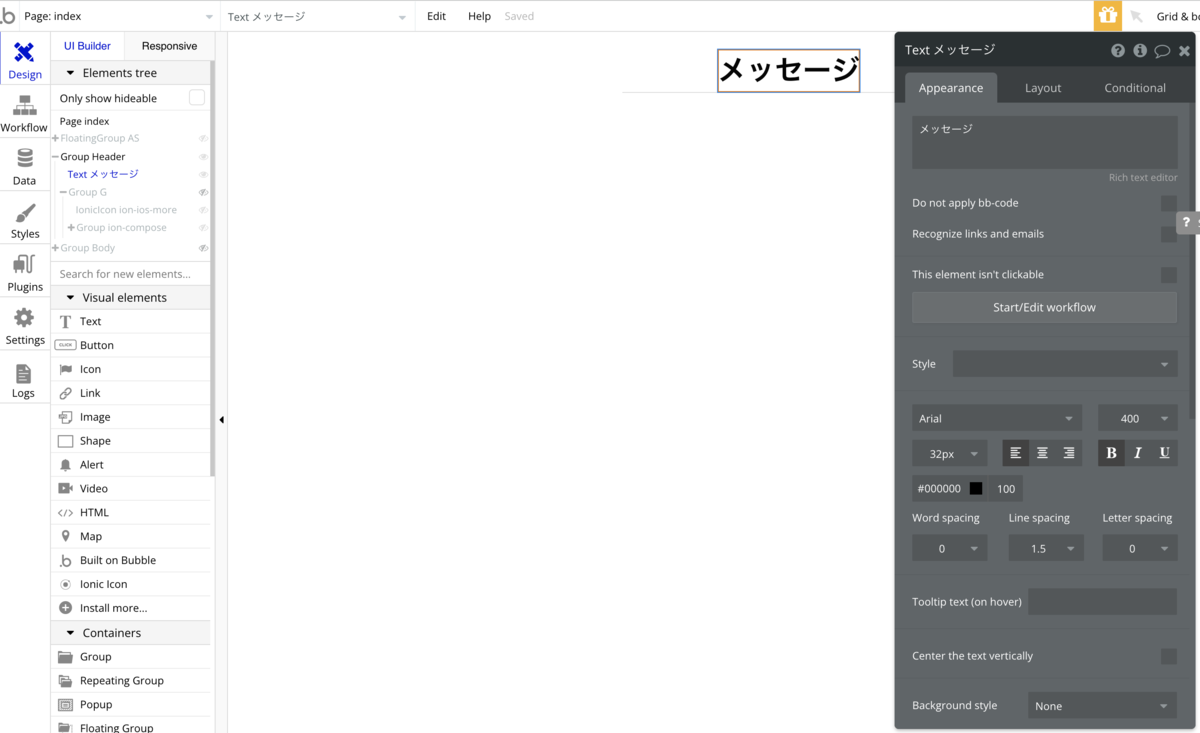1200x733 pixels.
Task: Click the Search for new elements field
Action: [131, 274]
